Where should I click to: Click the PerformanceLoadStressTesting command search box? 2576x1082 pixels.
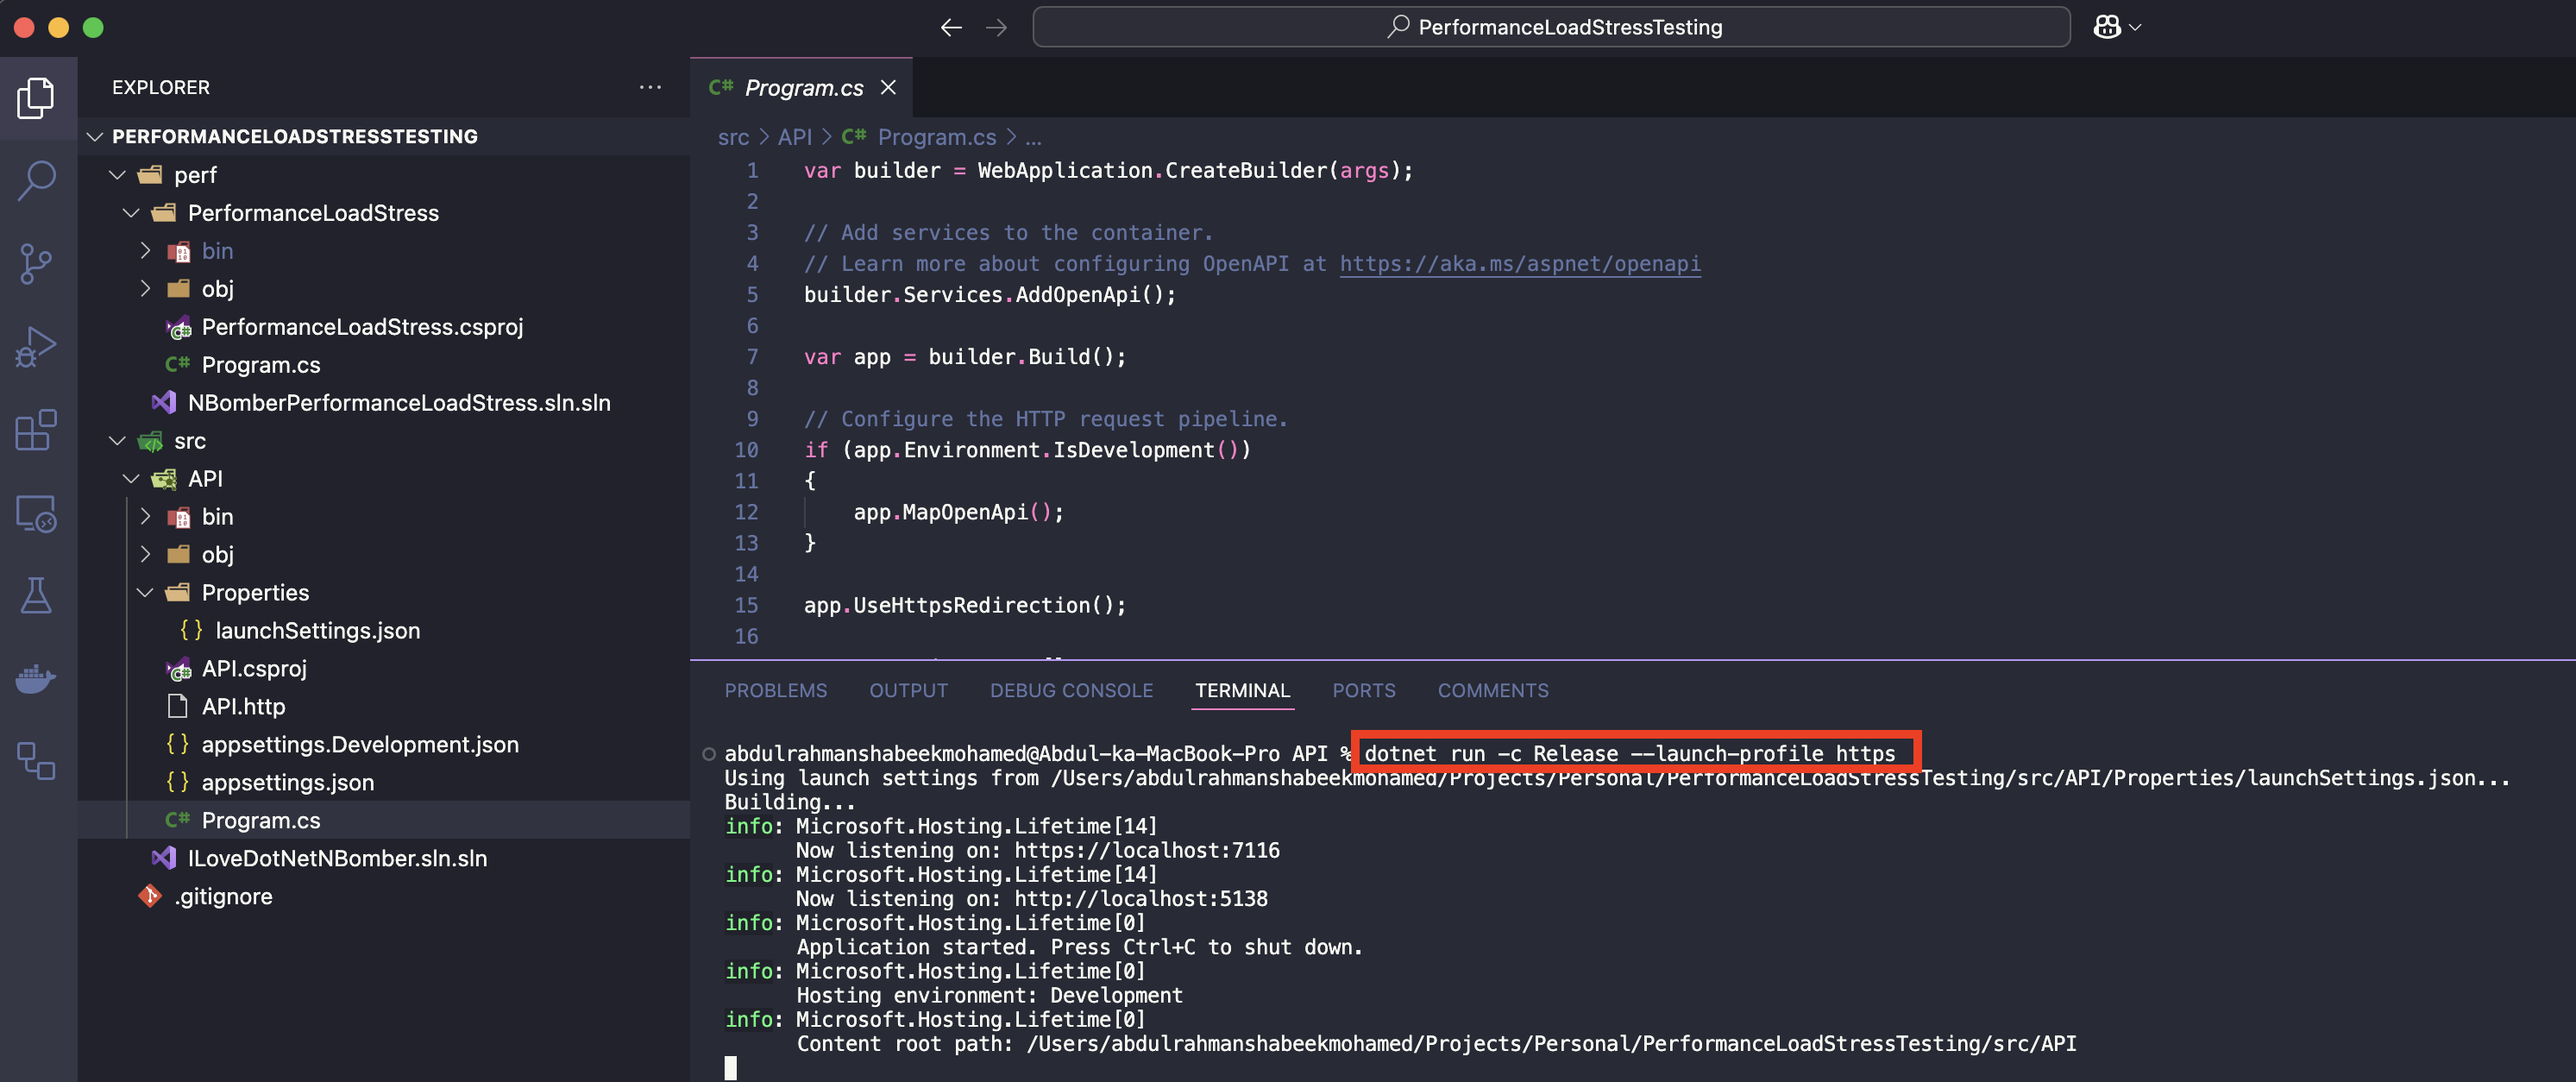point(1551,27)
